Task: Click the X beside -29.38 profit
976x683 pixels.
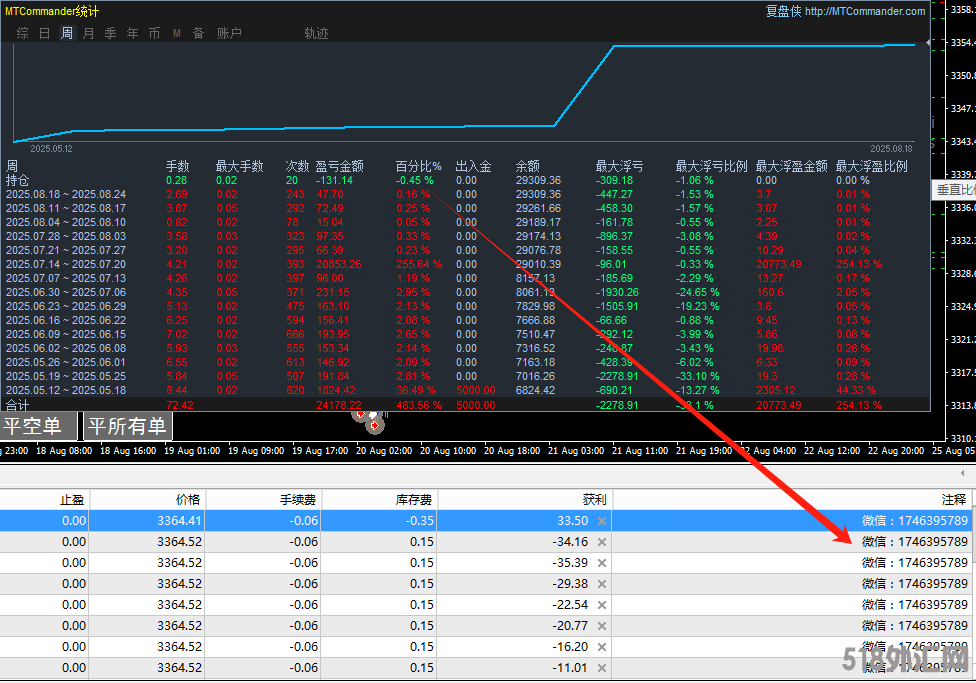Action: point(601,584)
